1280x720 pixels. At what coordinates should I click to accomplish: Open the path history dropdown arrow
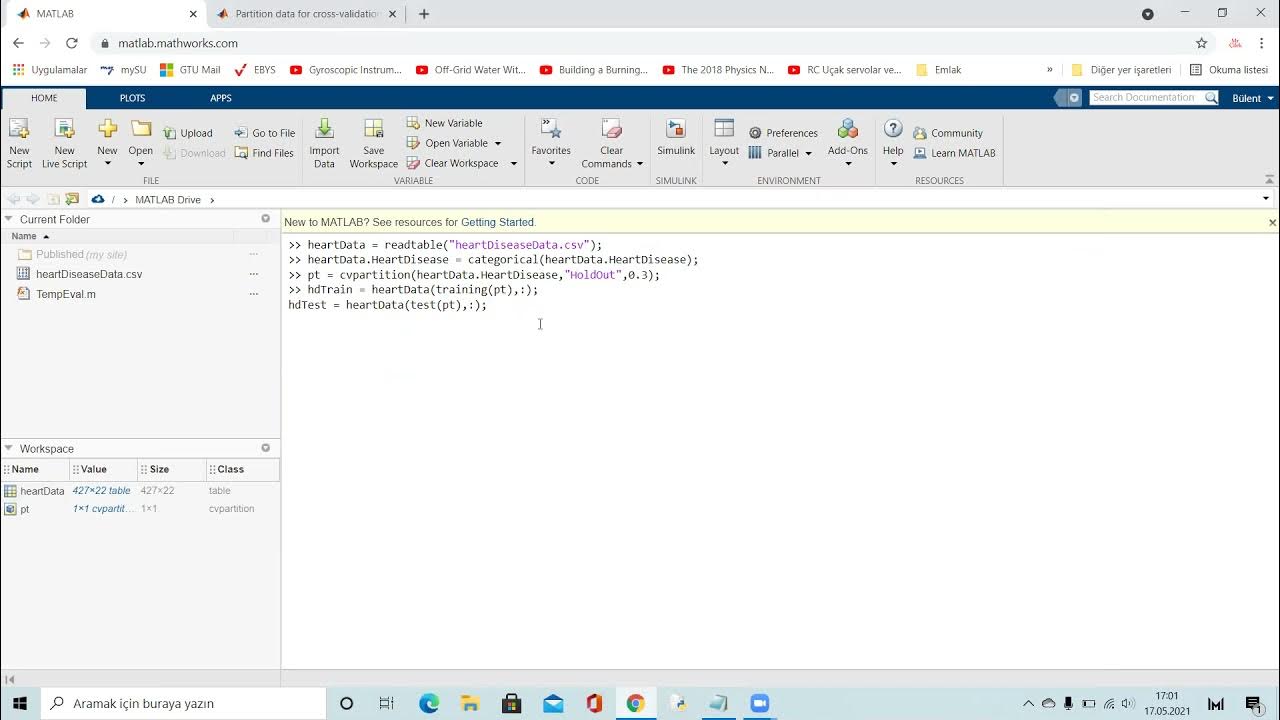coord(1266,199)
